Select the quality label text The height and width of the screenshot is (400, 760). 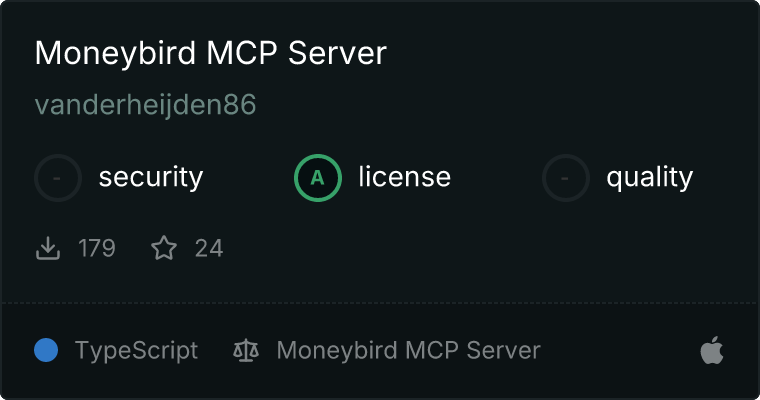pos(650,177)
